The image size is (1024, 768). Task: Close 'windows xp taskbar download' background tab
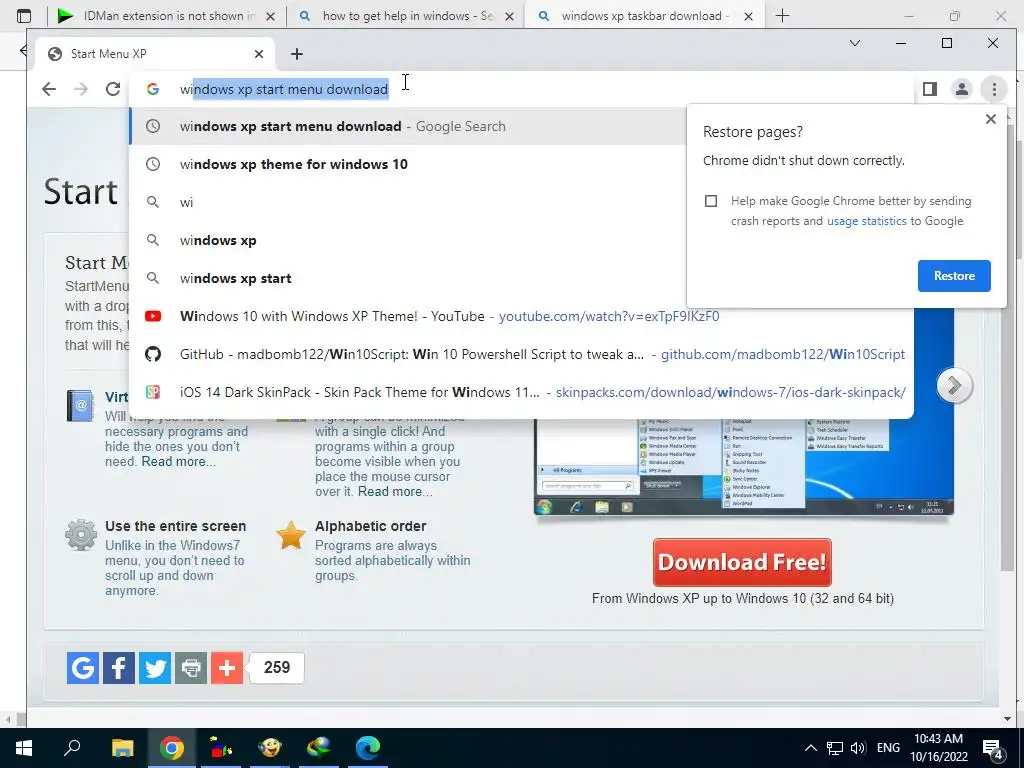[748, 16]
